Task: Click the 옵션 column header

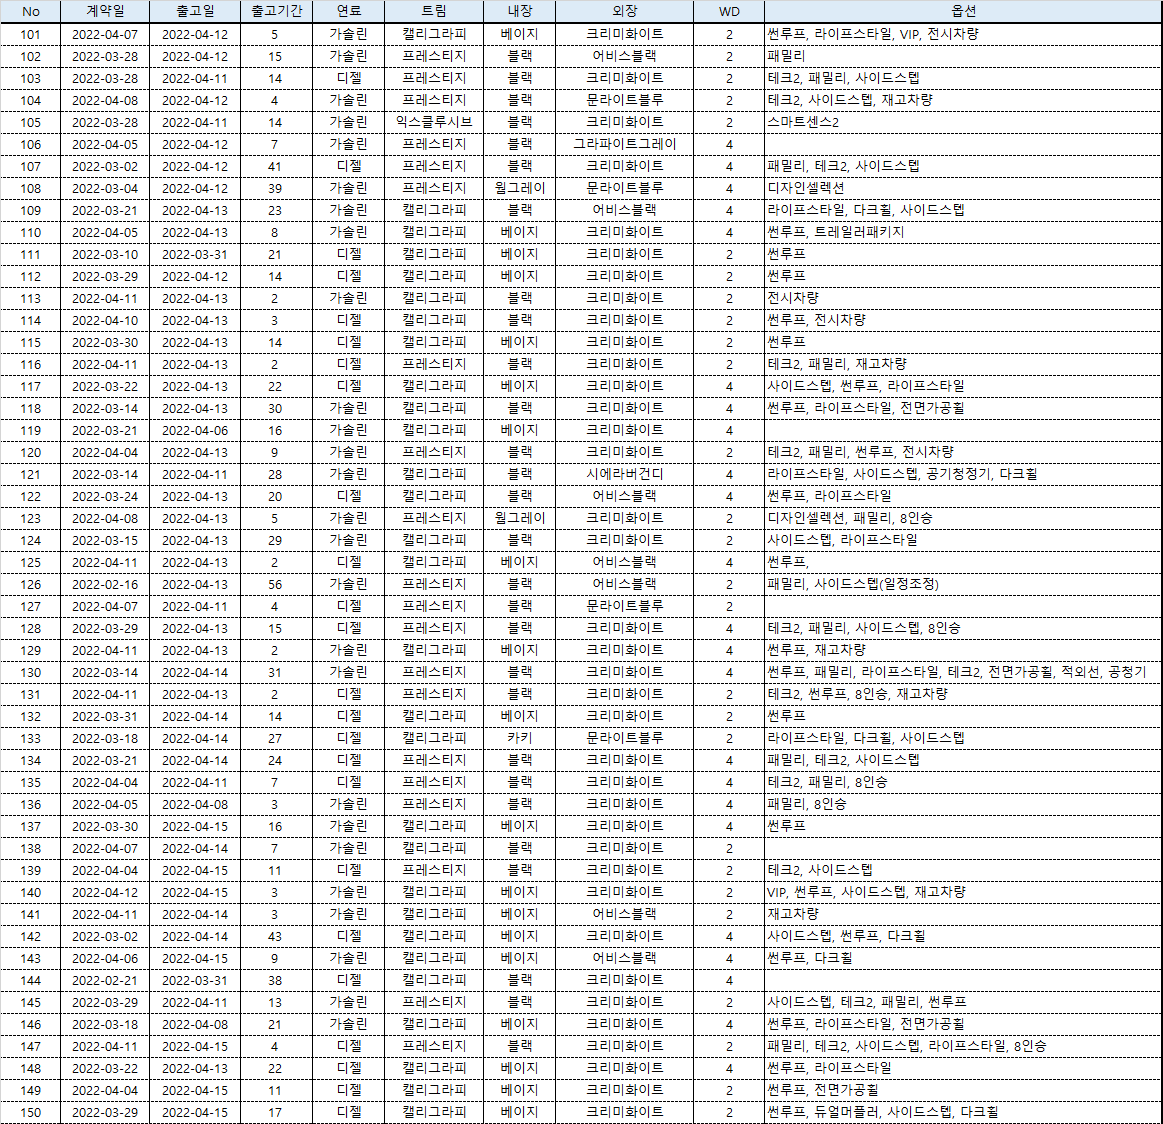Action: click(x=963, y=11)
